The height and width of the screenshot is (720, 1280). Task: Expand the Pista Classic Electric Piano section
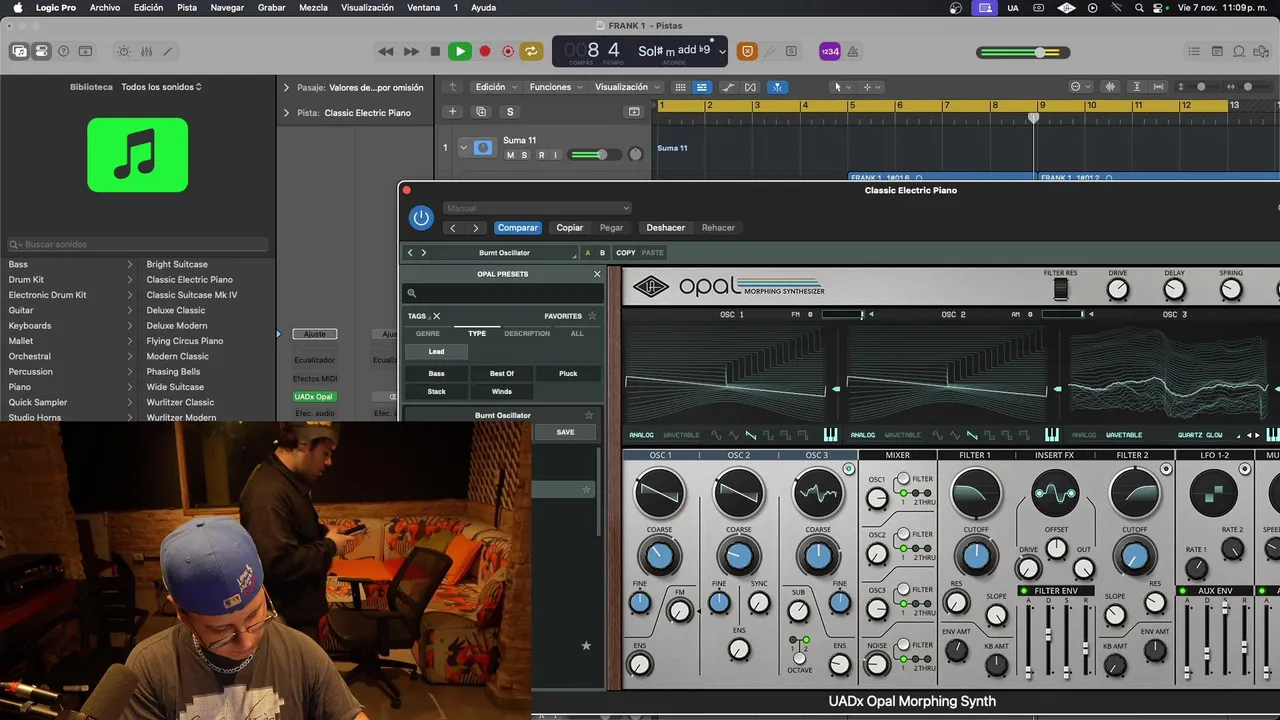(x=286, y=113)
